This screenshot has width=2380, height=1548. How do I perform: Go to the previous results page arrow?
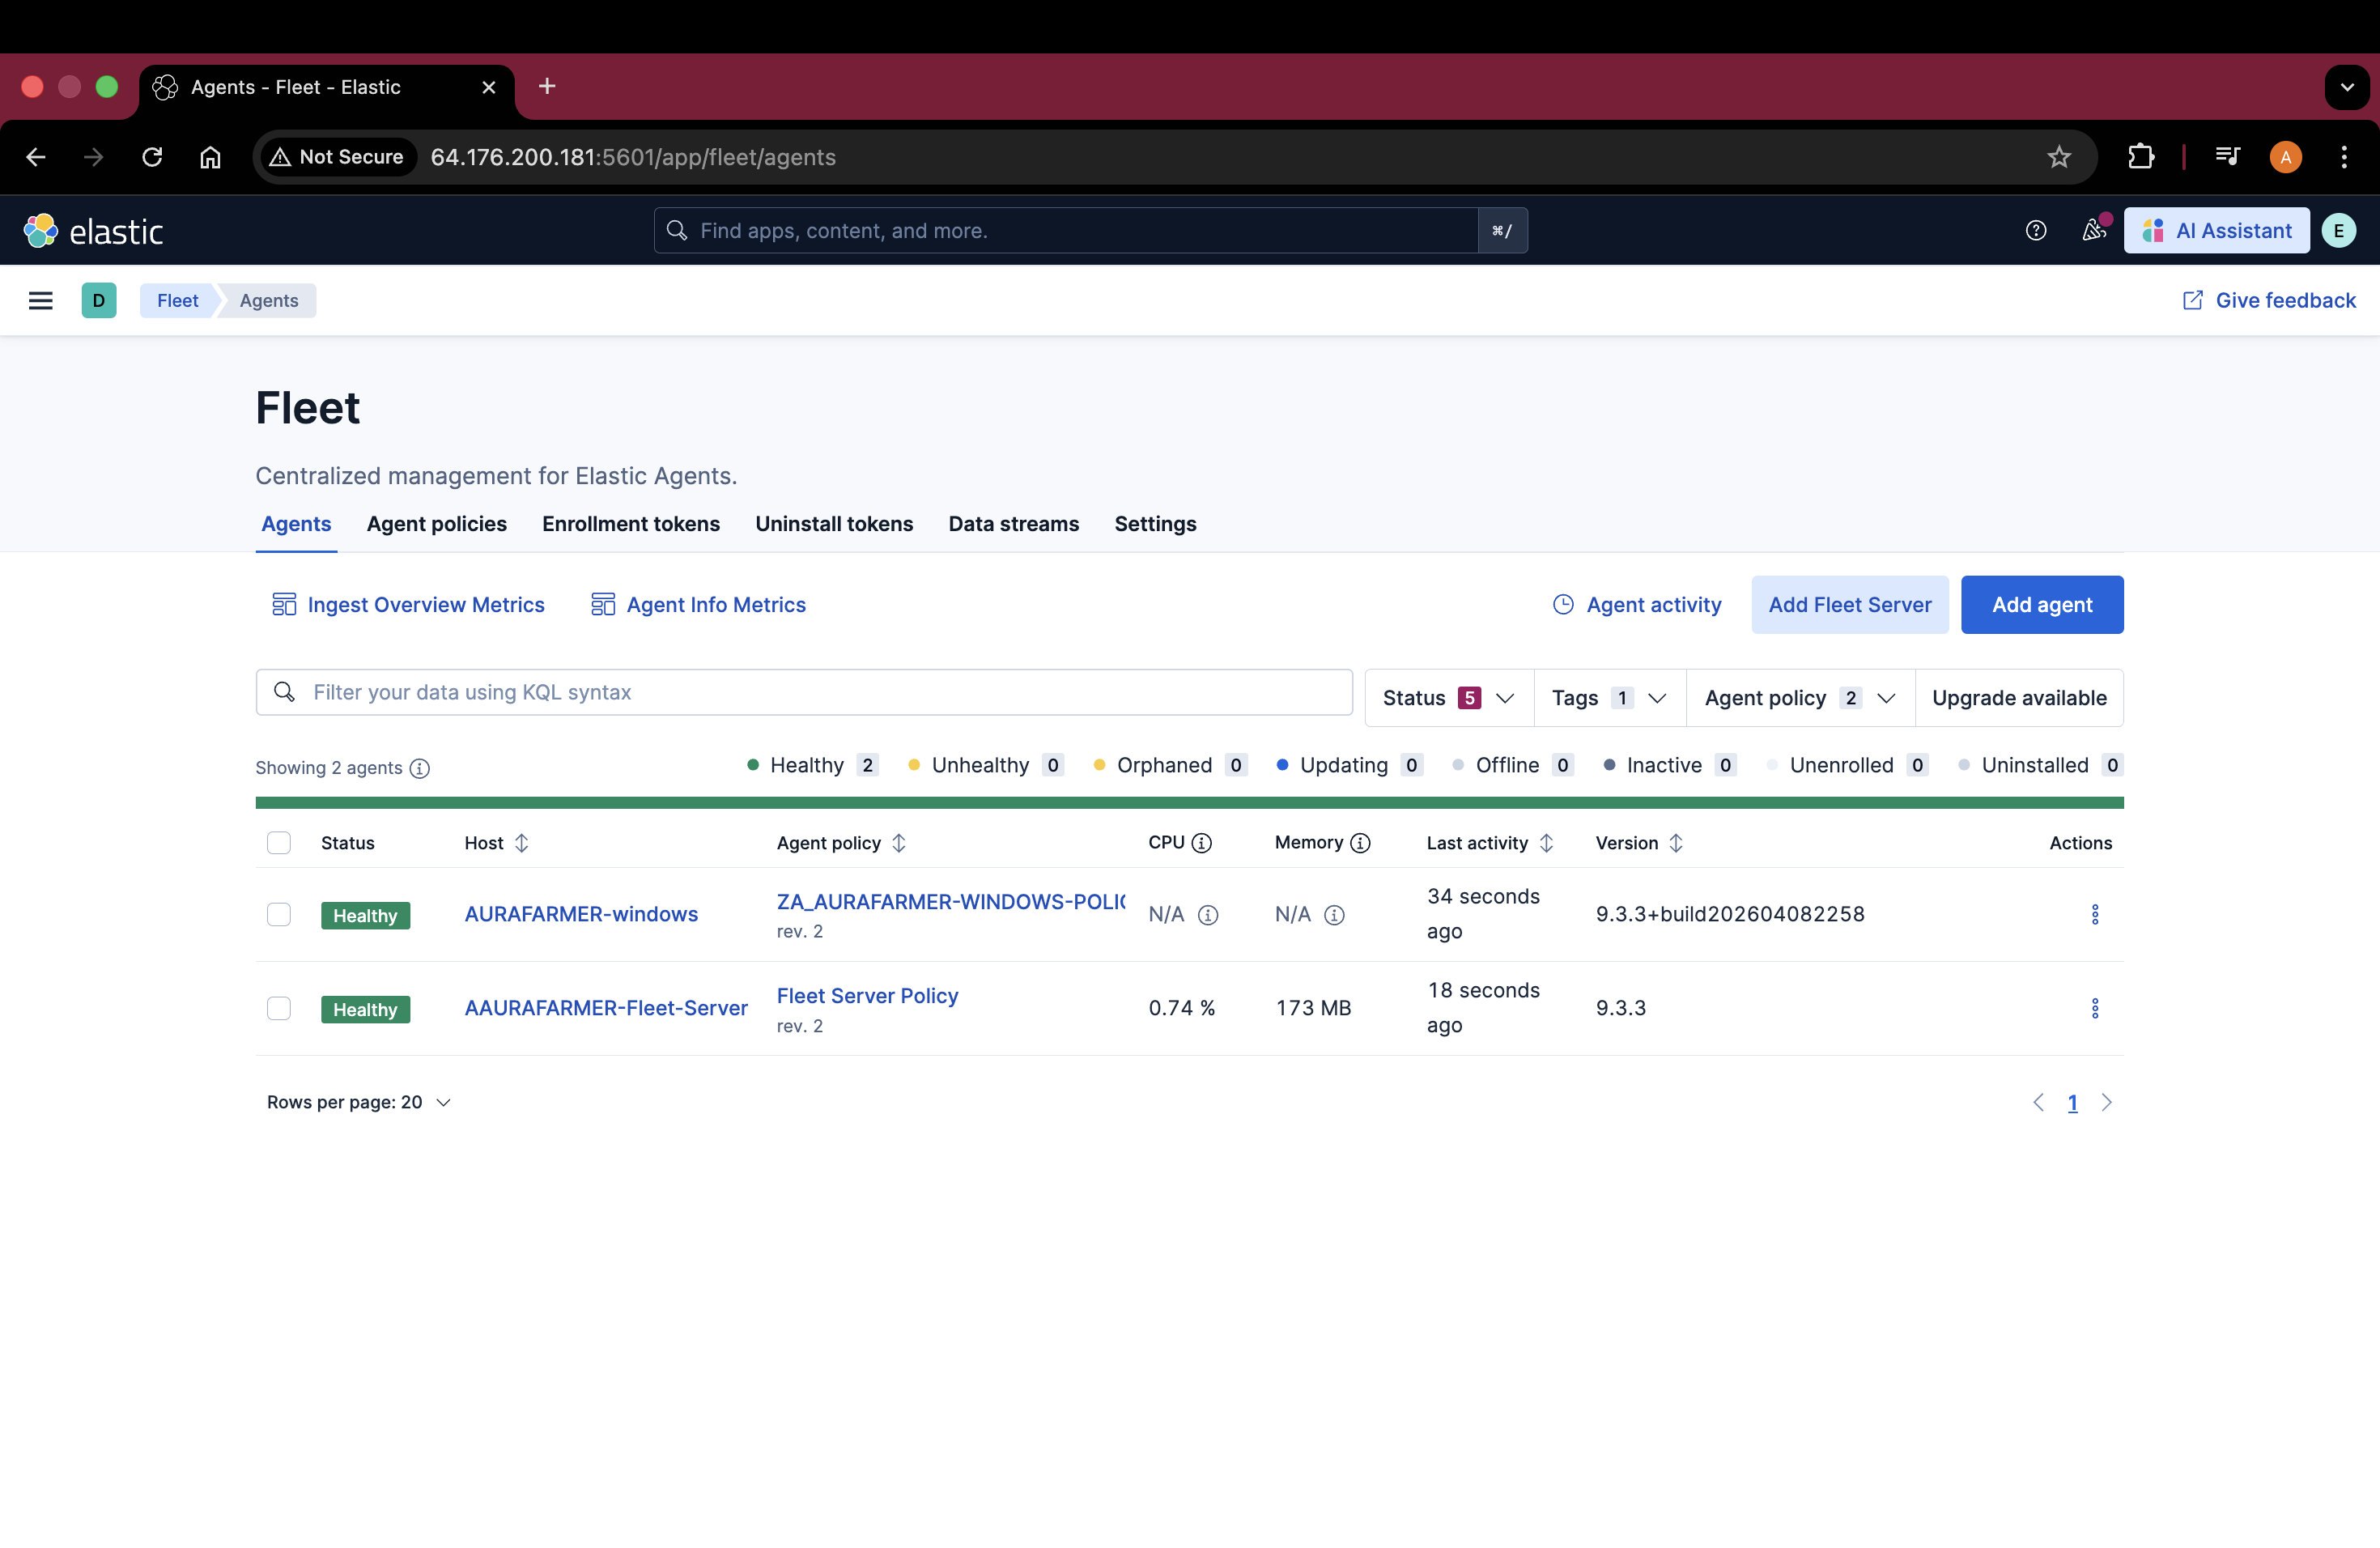click(2039, 1102)
